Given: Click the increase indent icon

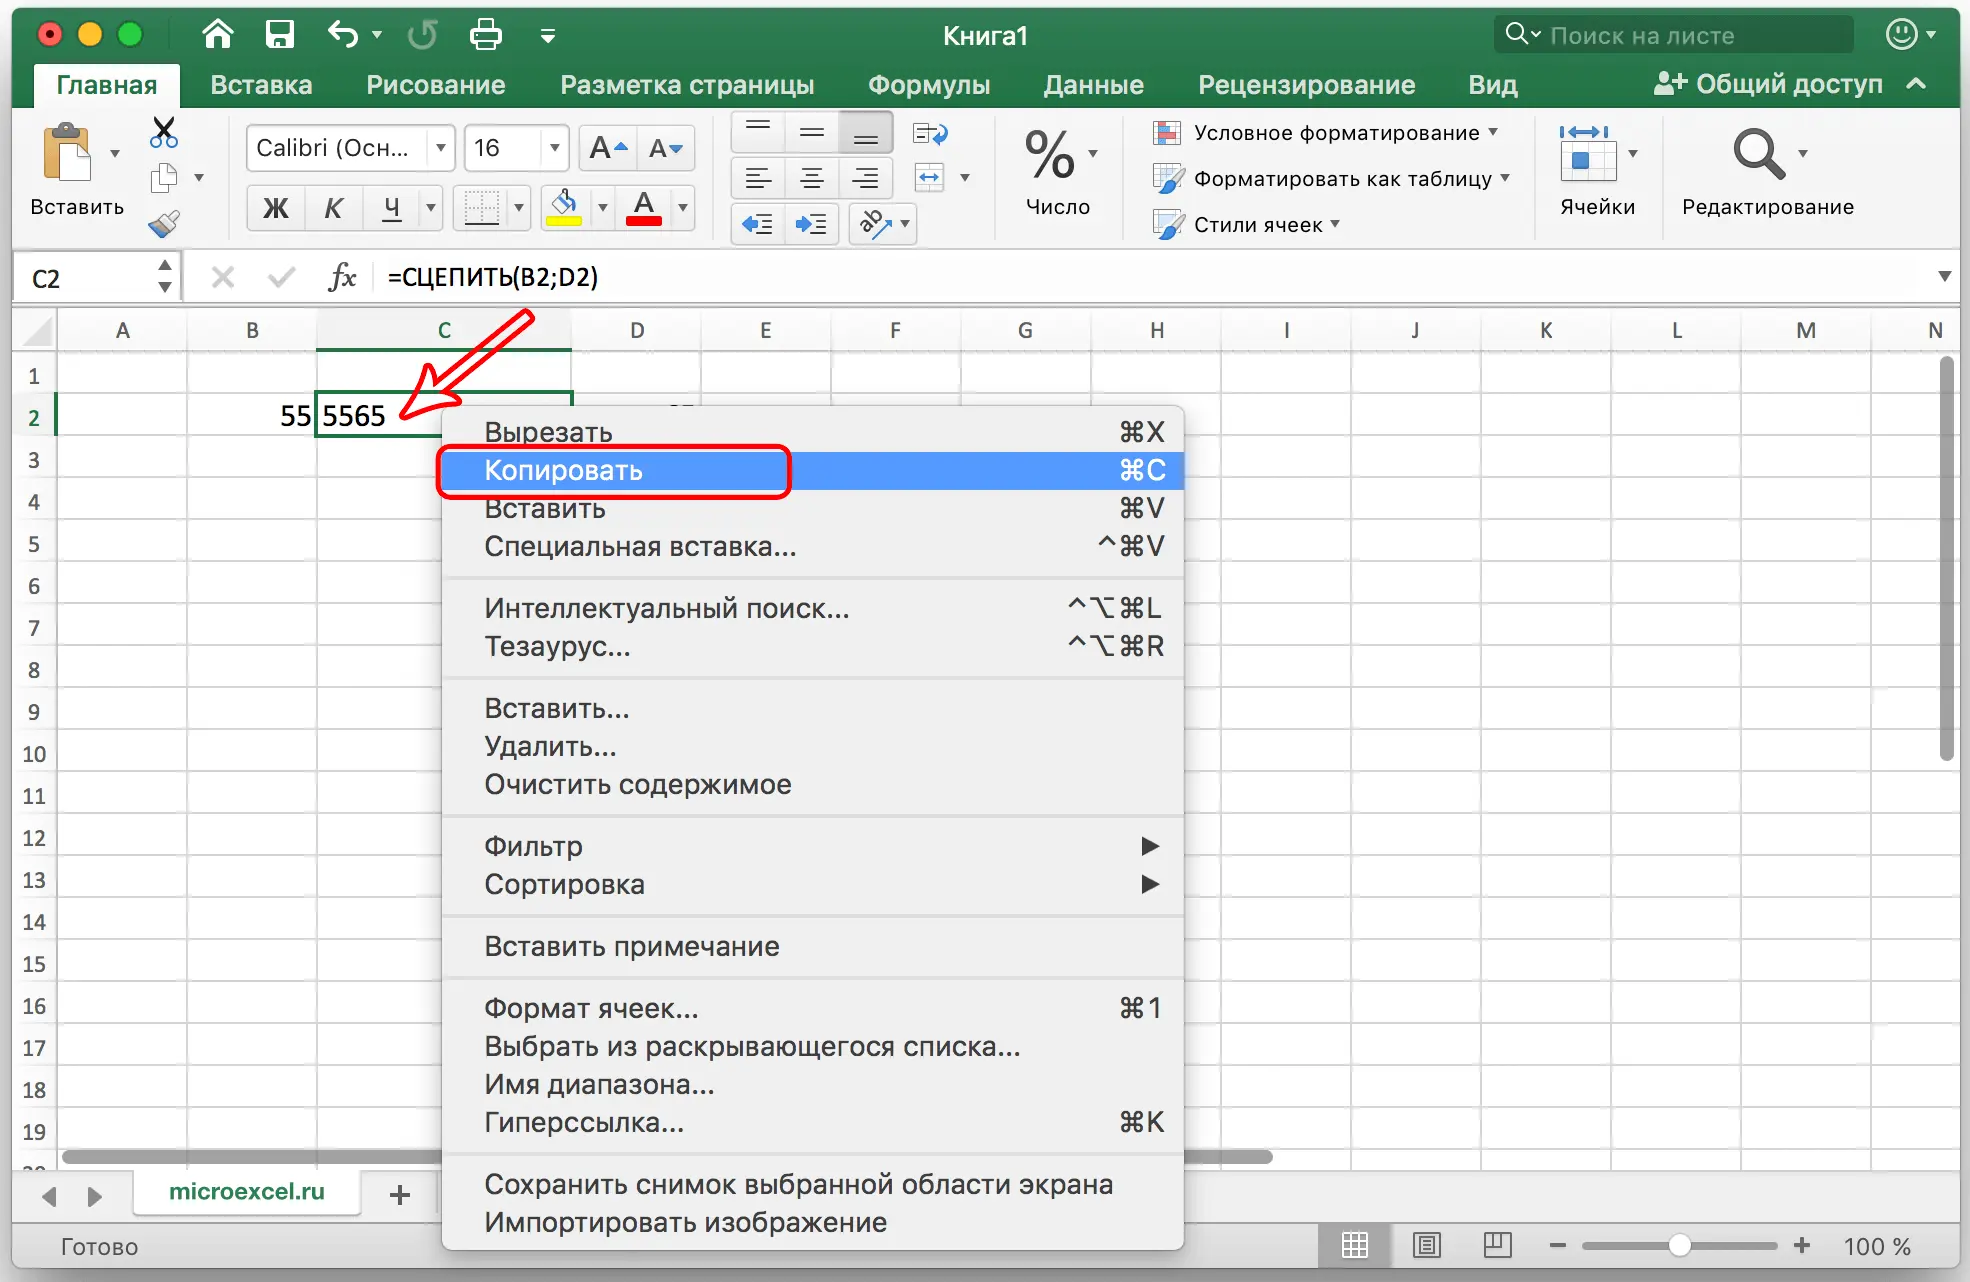Looking at the screenshot, I should pyautogui.click(x=812, y=223).
